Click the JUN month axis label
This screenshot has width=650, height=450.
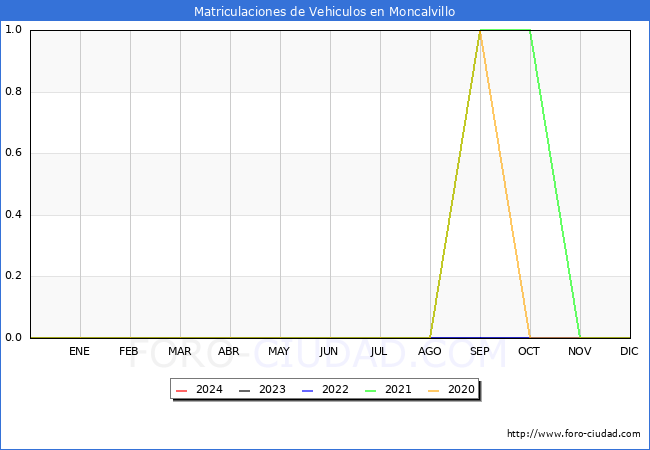[x=329, y=351]
